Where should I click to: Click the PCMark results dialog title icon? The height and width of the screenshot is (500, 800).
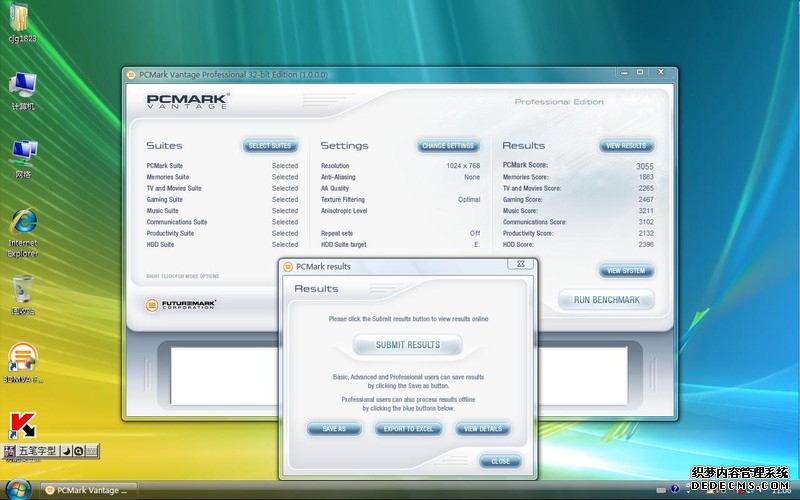(x=288, y=266)
